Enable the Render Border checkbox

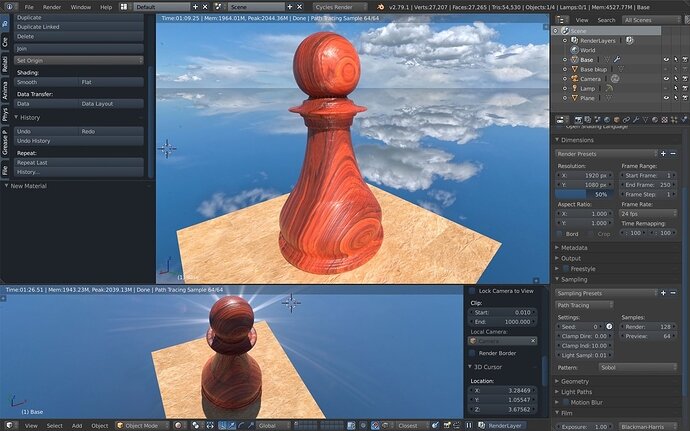(x=472, y=353)
